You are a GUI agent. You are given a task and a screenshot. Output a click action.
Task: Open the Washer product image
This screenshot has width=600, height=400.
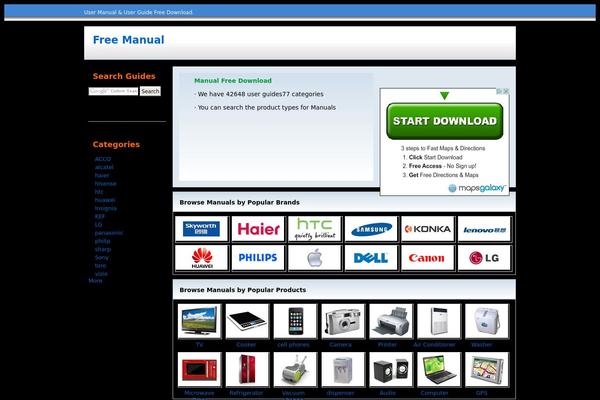(x=487, y=321)
